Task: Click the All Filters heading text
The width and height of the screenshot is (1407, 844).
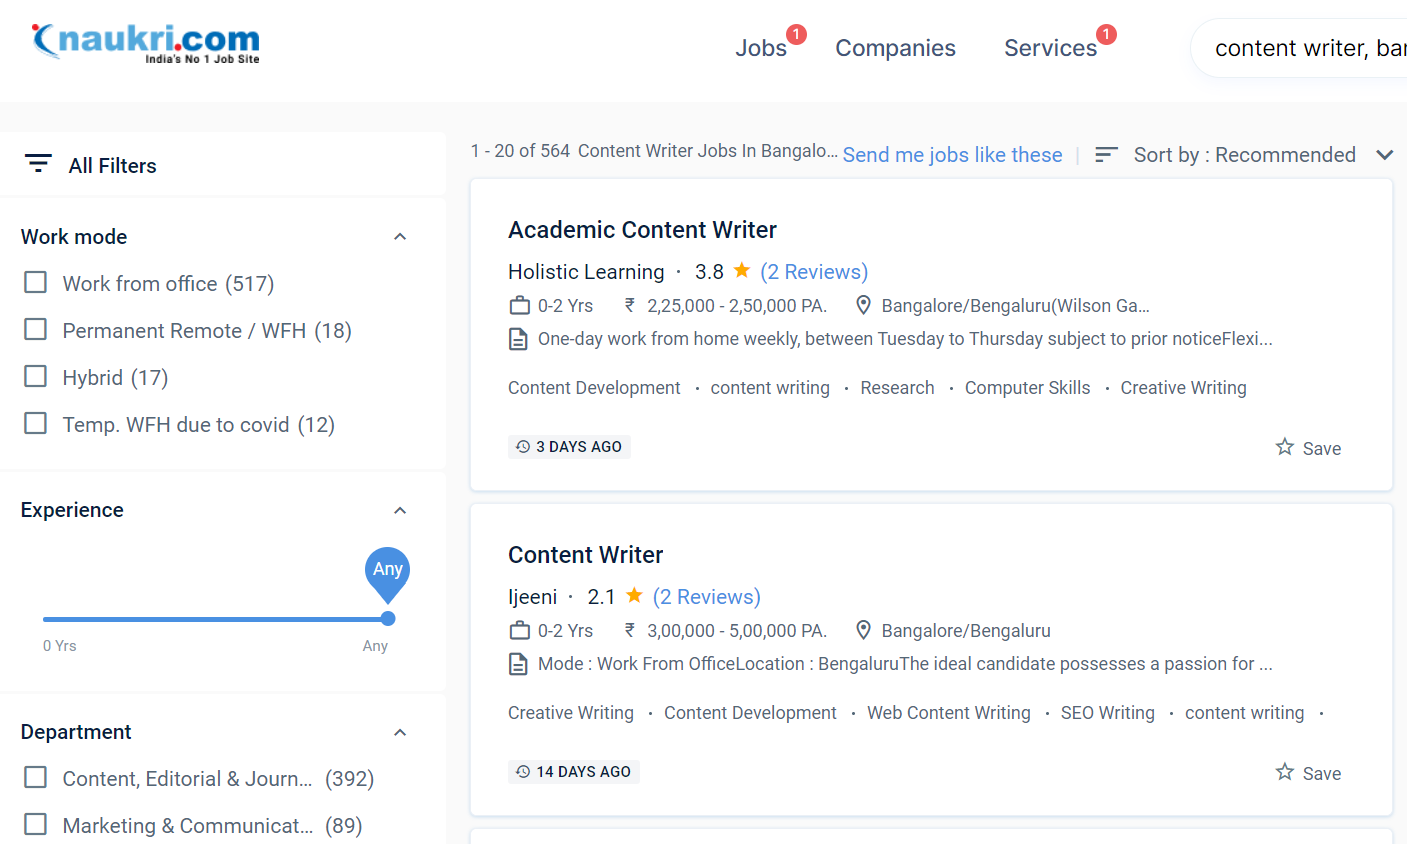Action: pyautogui.click(x=113, y=166)
